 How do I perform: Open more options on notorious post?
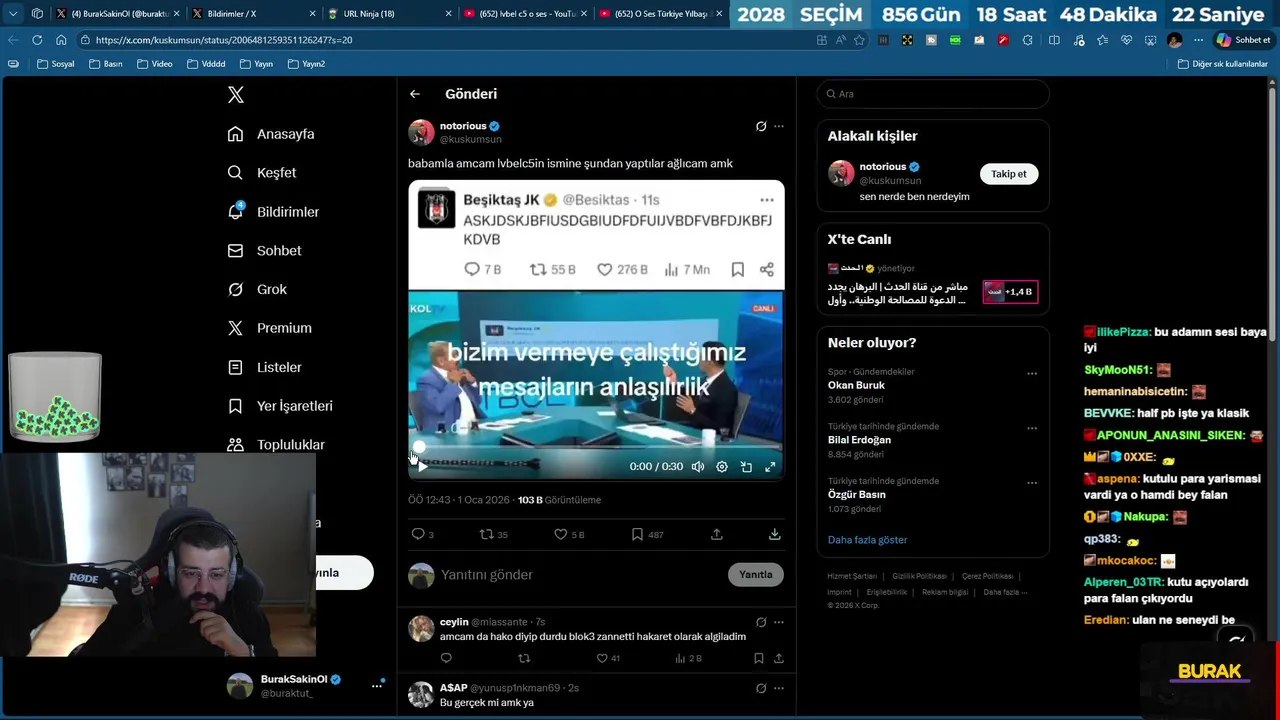coord(779,126)
